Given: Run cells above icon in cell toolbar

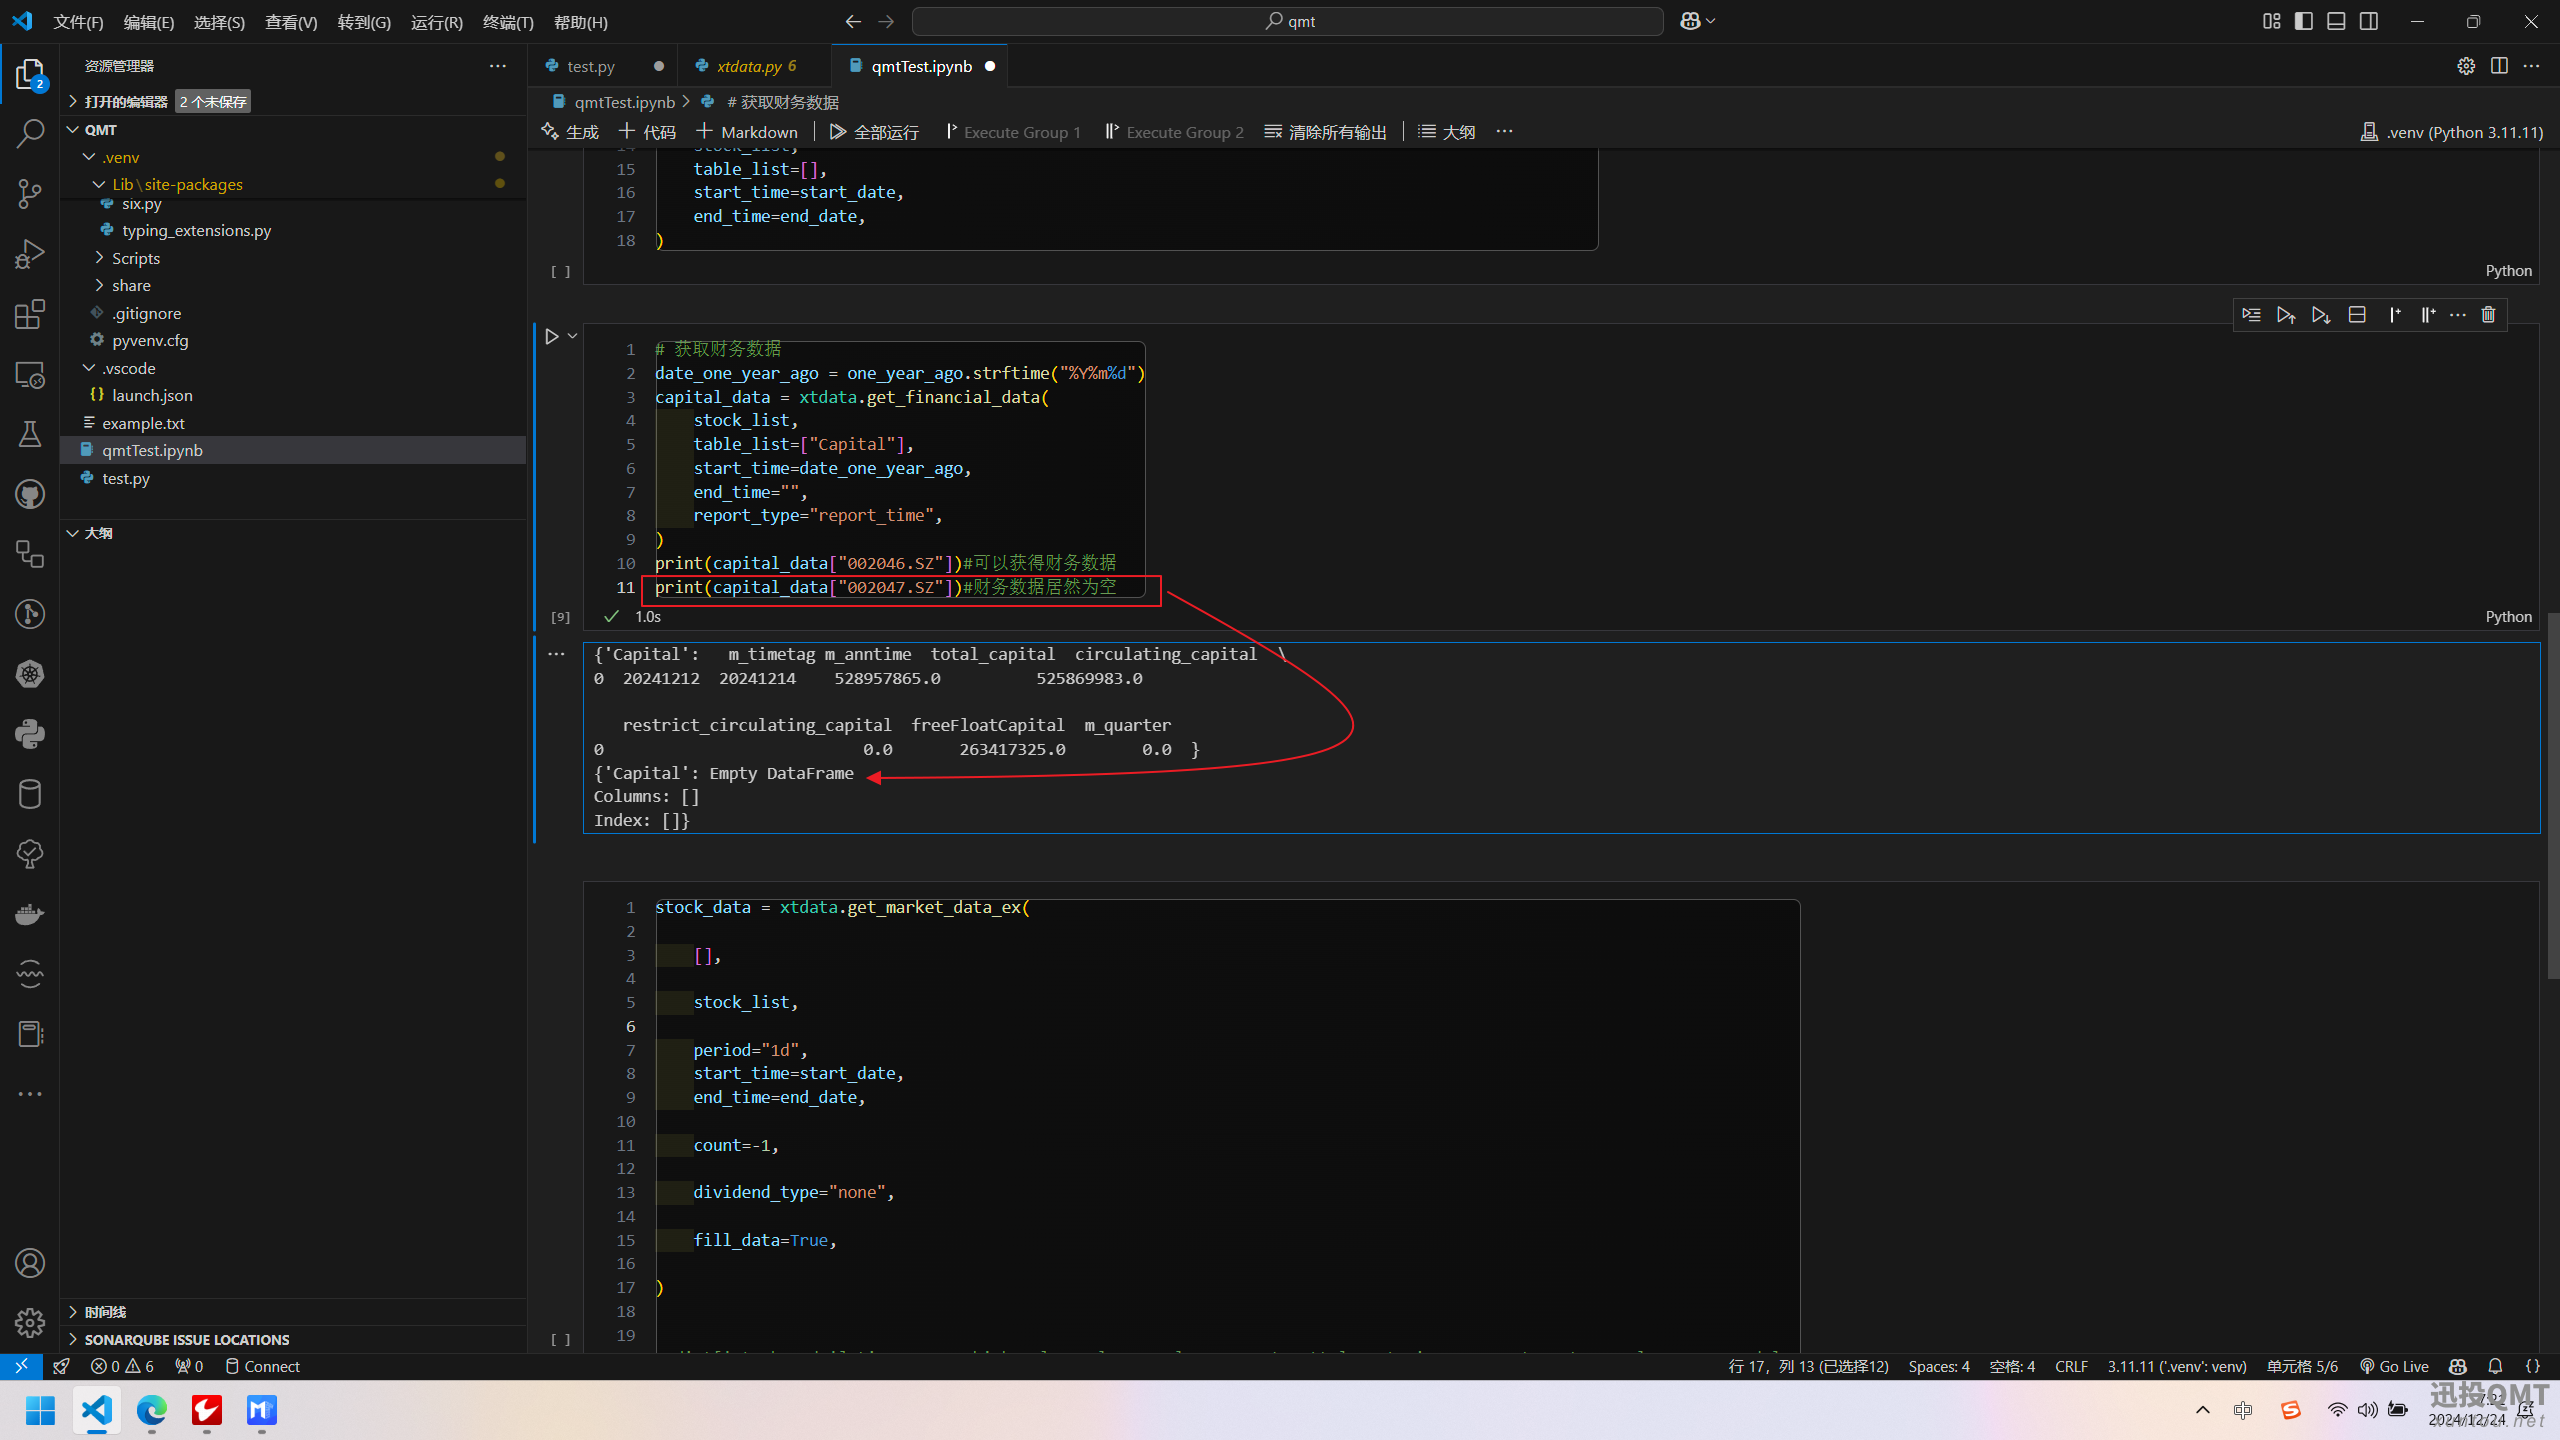Looking at the screenshot, I should (2286, 315).
